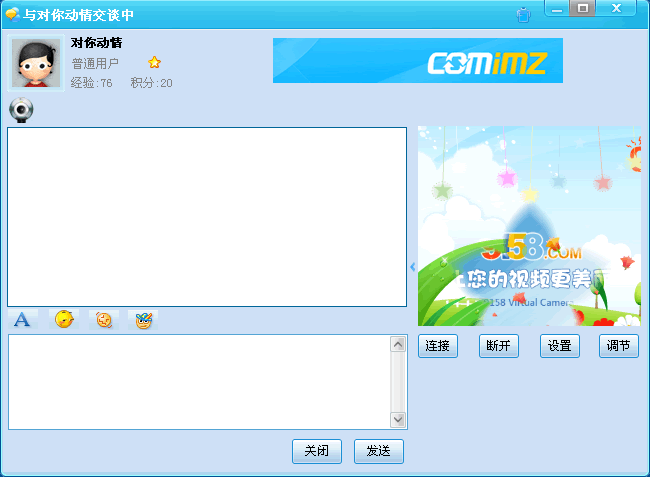This screenshot has width=650, height=478.
Task: Click the 连接 connect button
Action: [438, 346]
